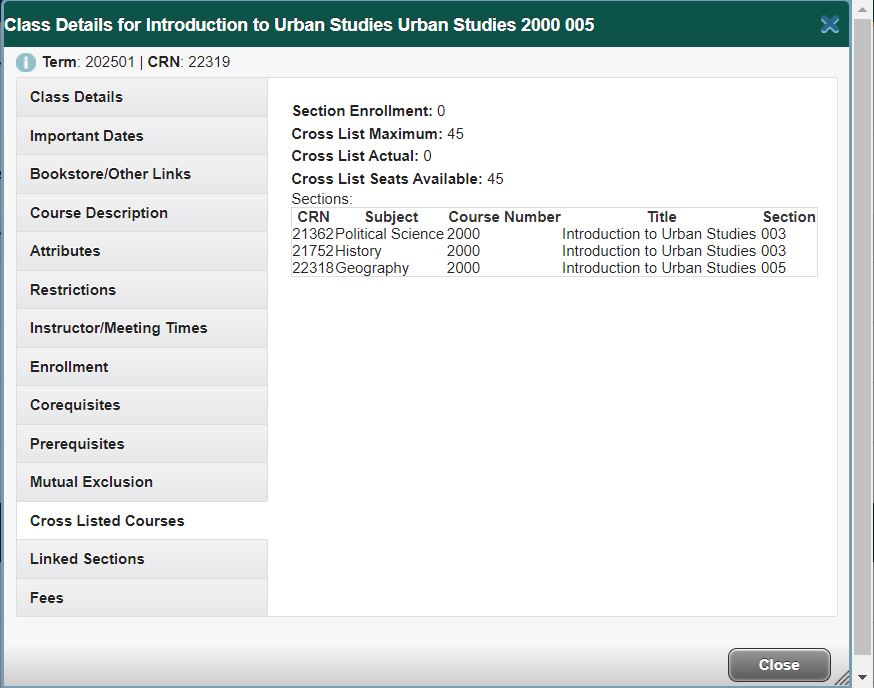The width and height of the screenshot is (874, 688).
Task: Go to the Linked Sections tab
Action: [142, 559]
